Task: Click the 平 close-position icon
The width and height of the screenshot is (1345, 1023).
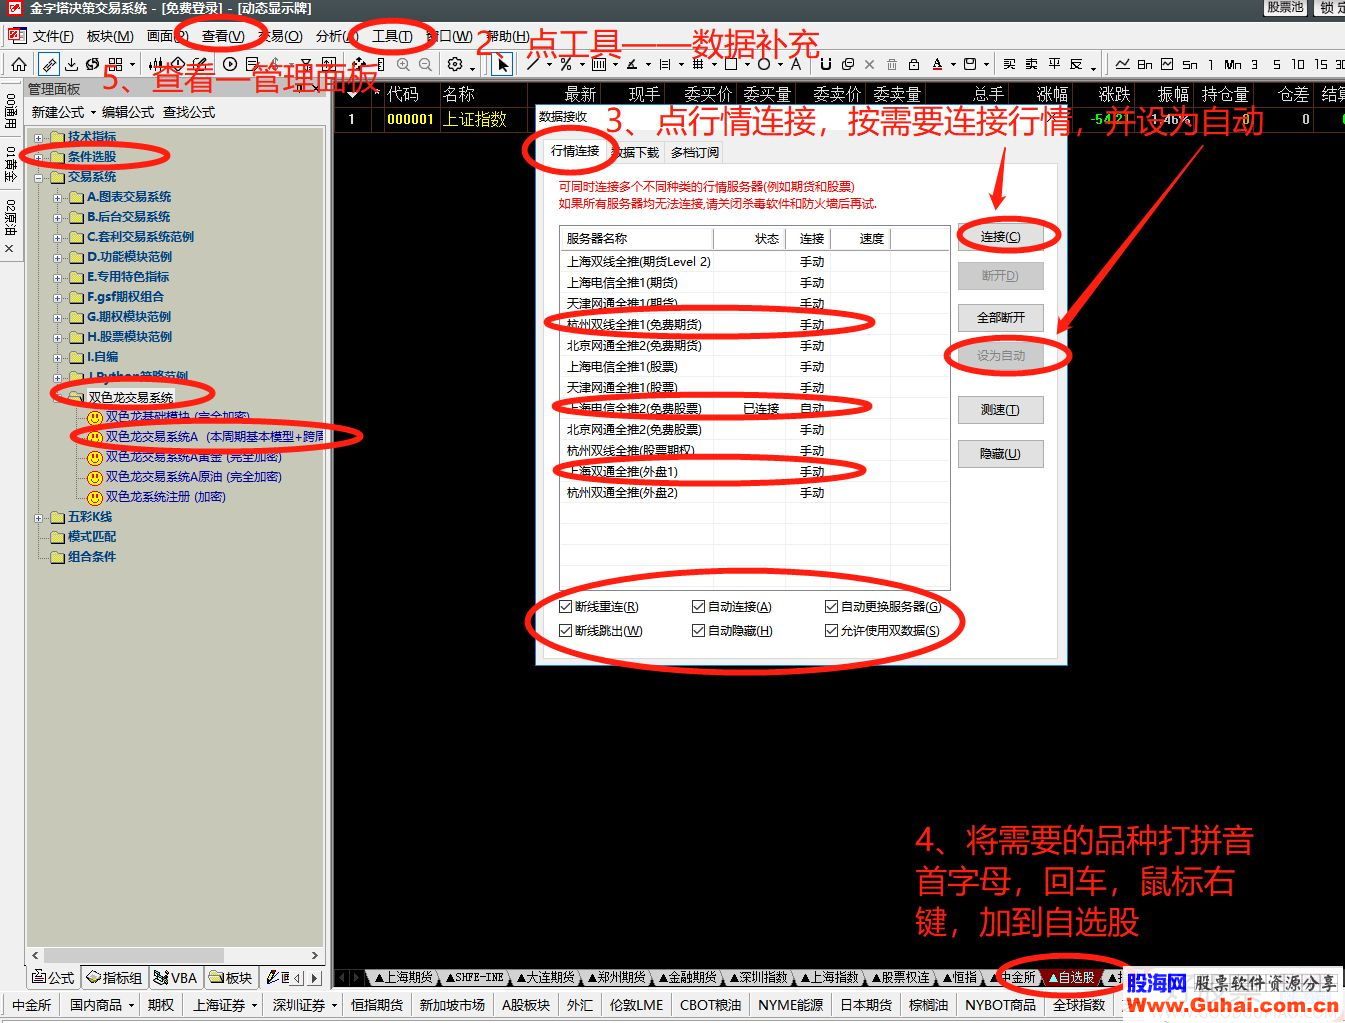Action: 1054,64
